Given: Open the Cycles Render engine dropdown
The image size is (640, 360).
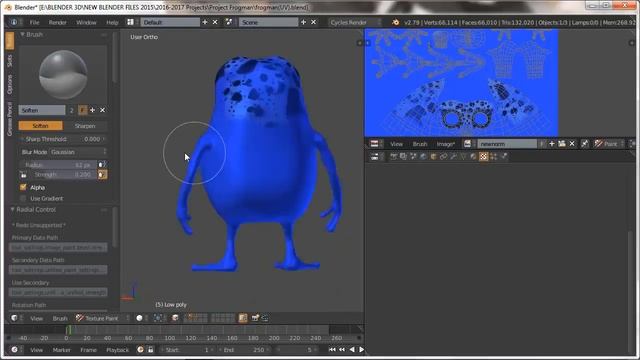Looking at the screenshot, I should 355,22.
